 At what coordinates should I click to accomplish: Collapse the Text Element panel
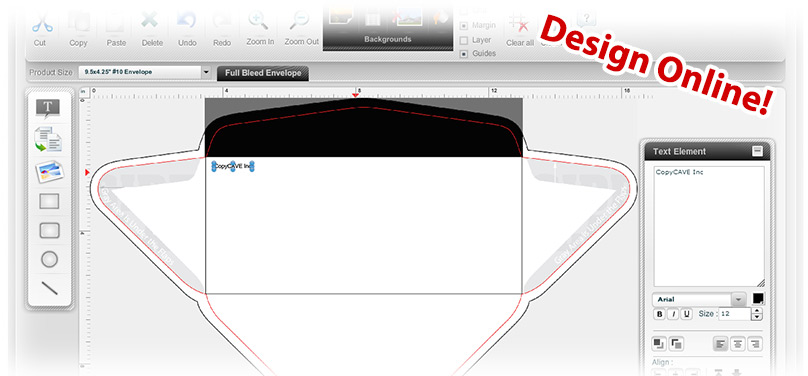[x=757, y=151]
